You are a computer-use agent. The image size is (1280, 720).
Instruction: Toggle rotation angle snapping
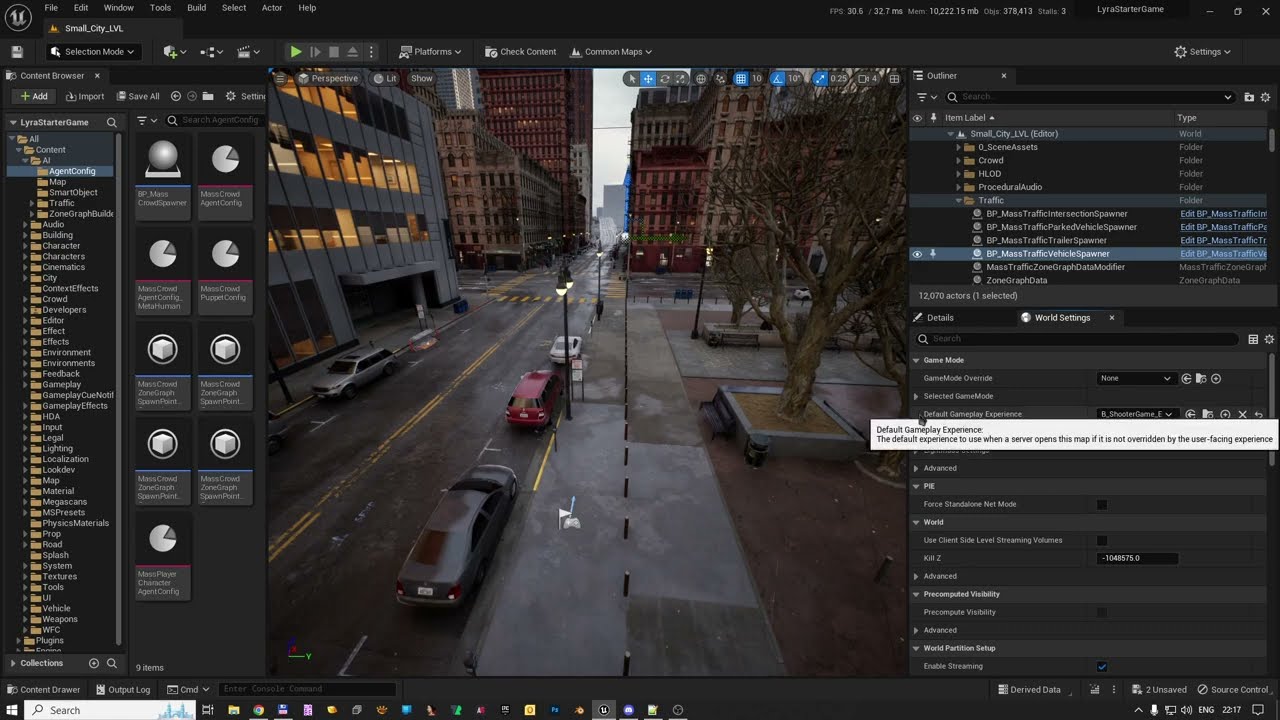pyautogui.click(x=777, y=78)
